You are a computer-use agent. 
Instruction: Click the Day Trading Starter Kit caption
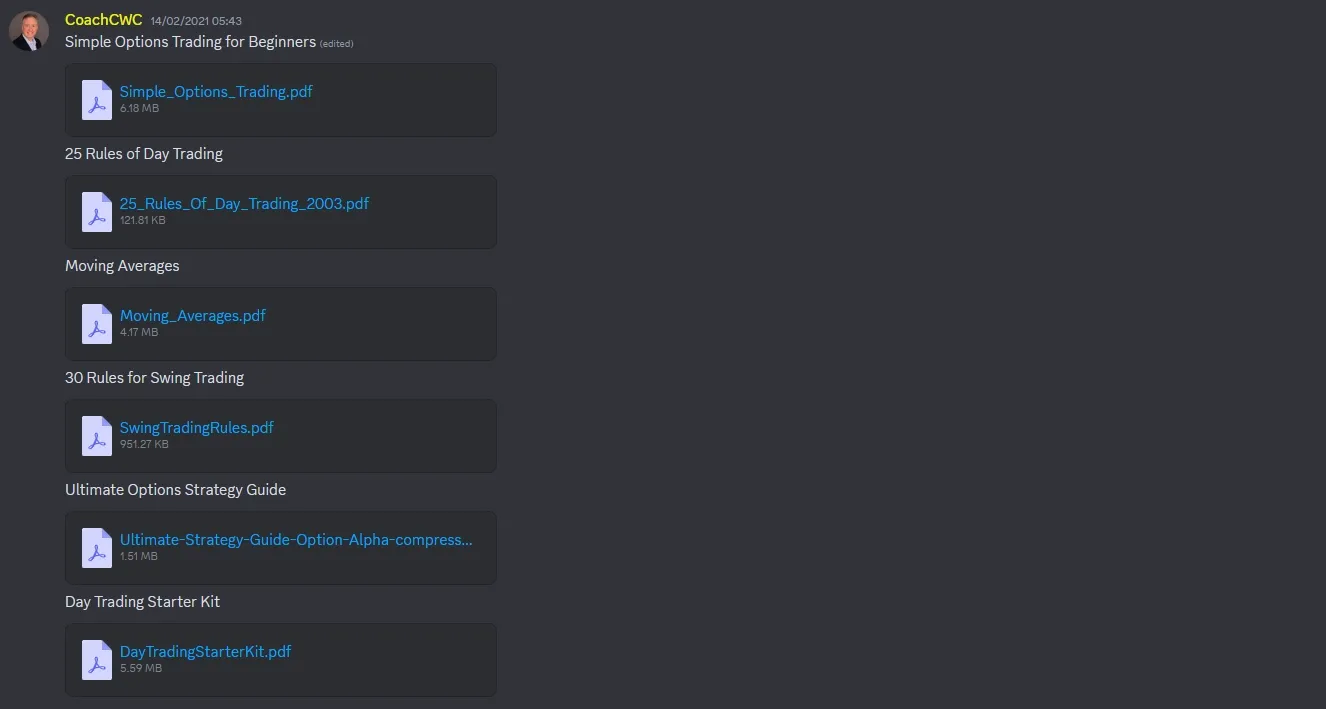coord(142,602)
